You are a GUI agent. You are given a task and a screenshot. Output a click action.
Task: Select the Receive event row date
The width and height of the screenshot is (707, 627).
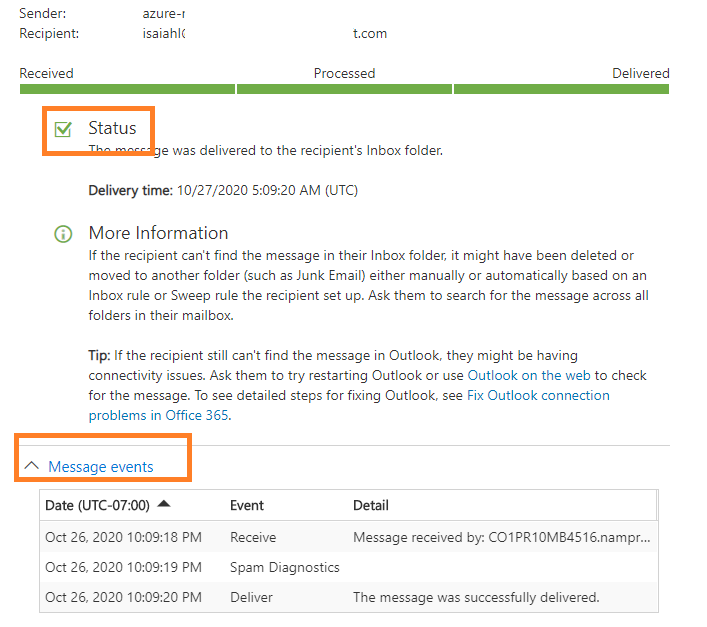pyautogui.click(x=123, y=537)
